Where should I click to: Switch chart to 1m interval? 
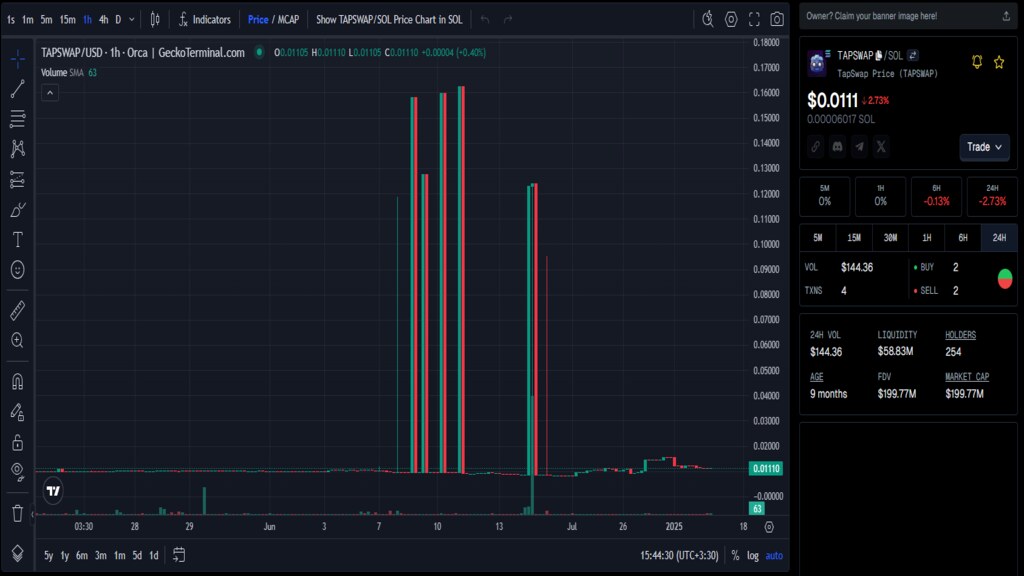coord(27,20)
